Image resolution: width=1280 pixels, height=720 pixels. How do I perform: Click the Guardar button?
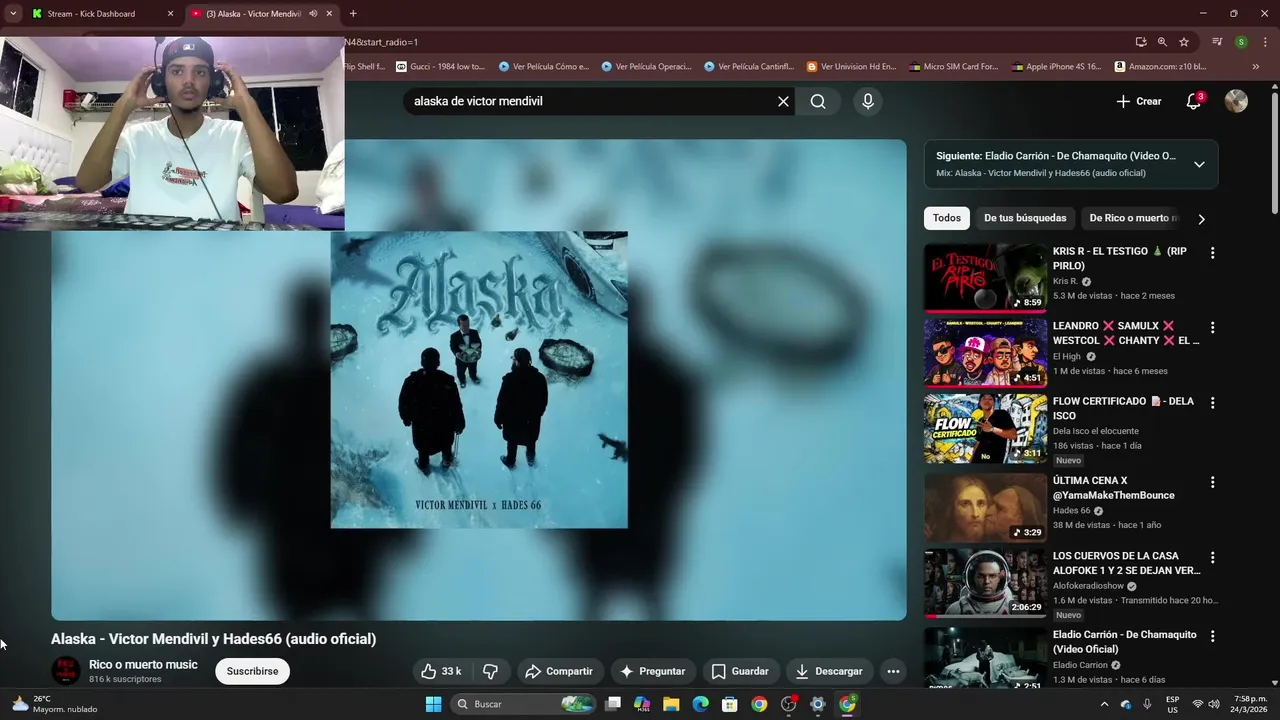coord(740,671)
